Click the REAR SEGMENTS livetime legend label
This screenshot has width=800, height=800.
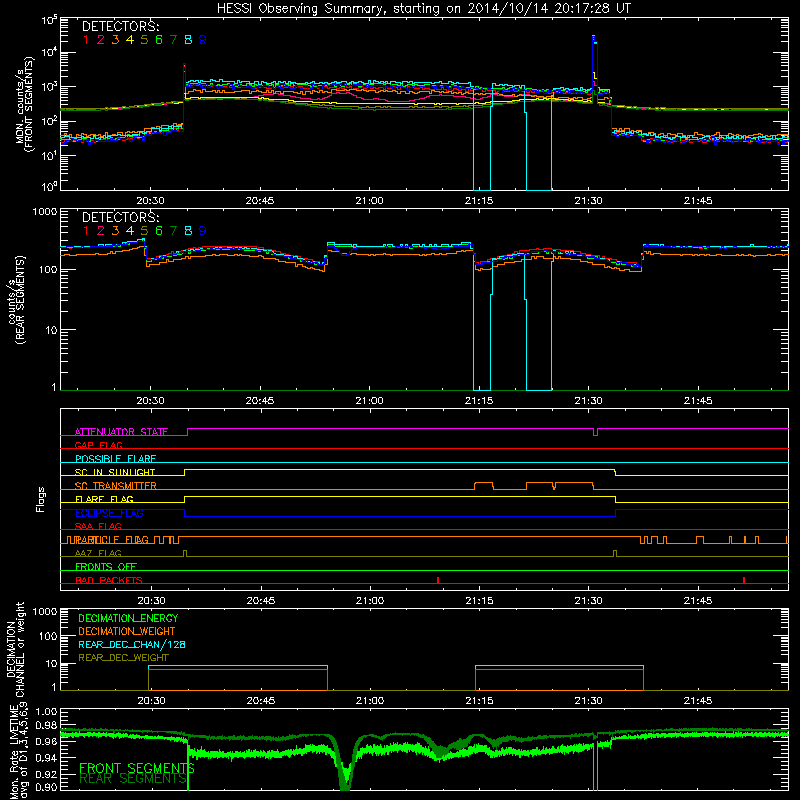coord(133,779)
